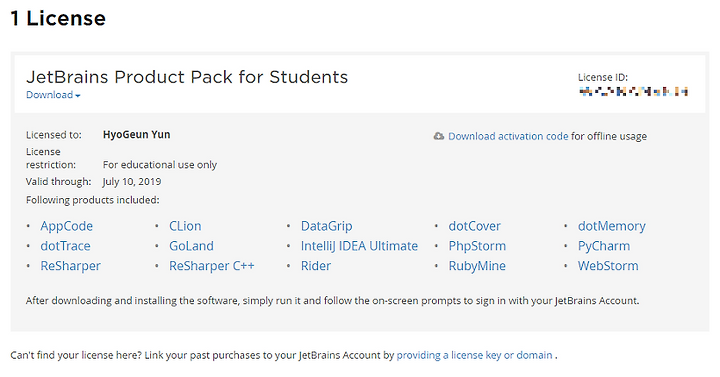Open the Download activation code link
Image resolution: width=720 pixels, height=377 pixels.
pos(508,136)
